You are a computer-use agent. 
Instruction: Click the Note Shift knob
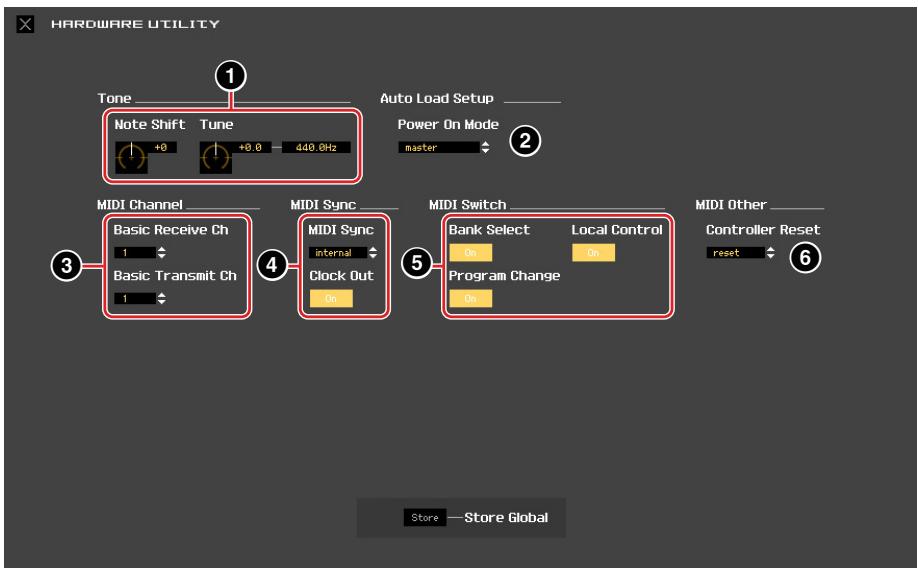tap(131, 157)
